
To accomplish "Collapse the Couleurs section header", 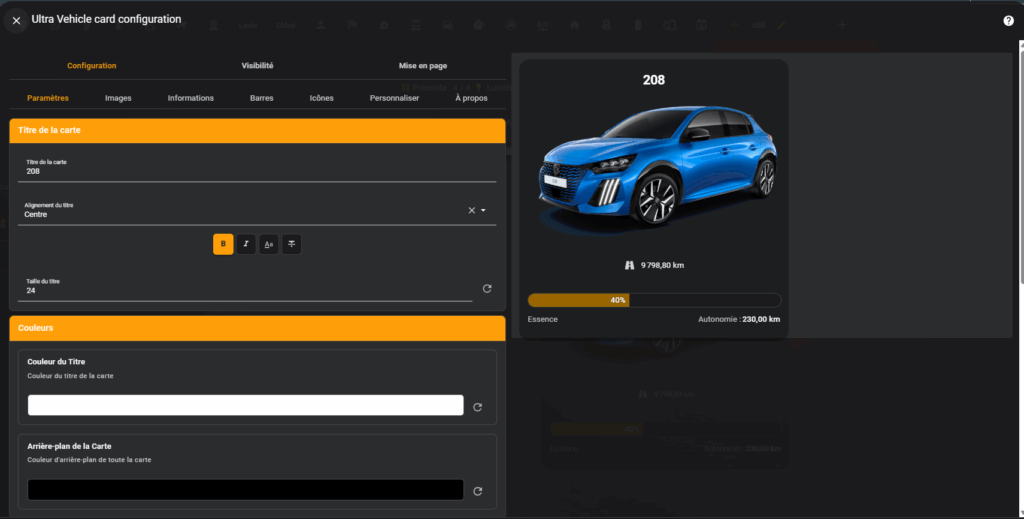I will tap(257, 328).
